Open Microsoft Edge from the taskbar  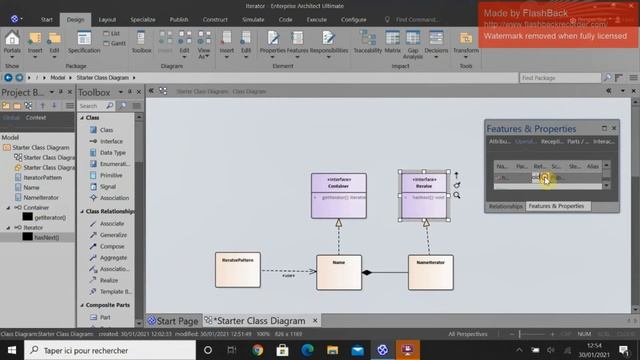point(307,350)
